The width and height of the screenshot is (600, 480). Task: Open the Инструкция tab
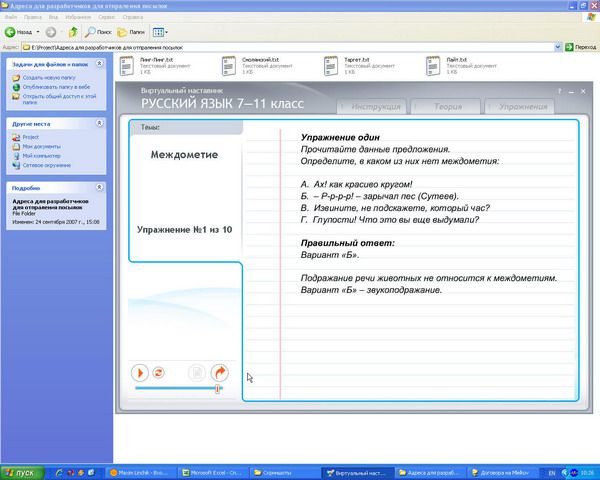(371, 105)
